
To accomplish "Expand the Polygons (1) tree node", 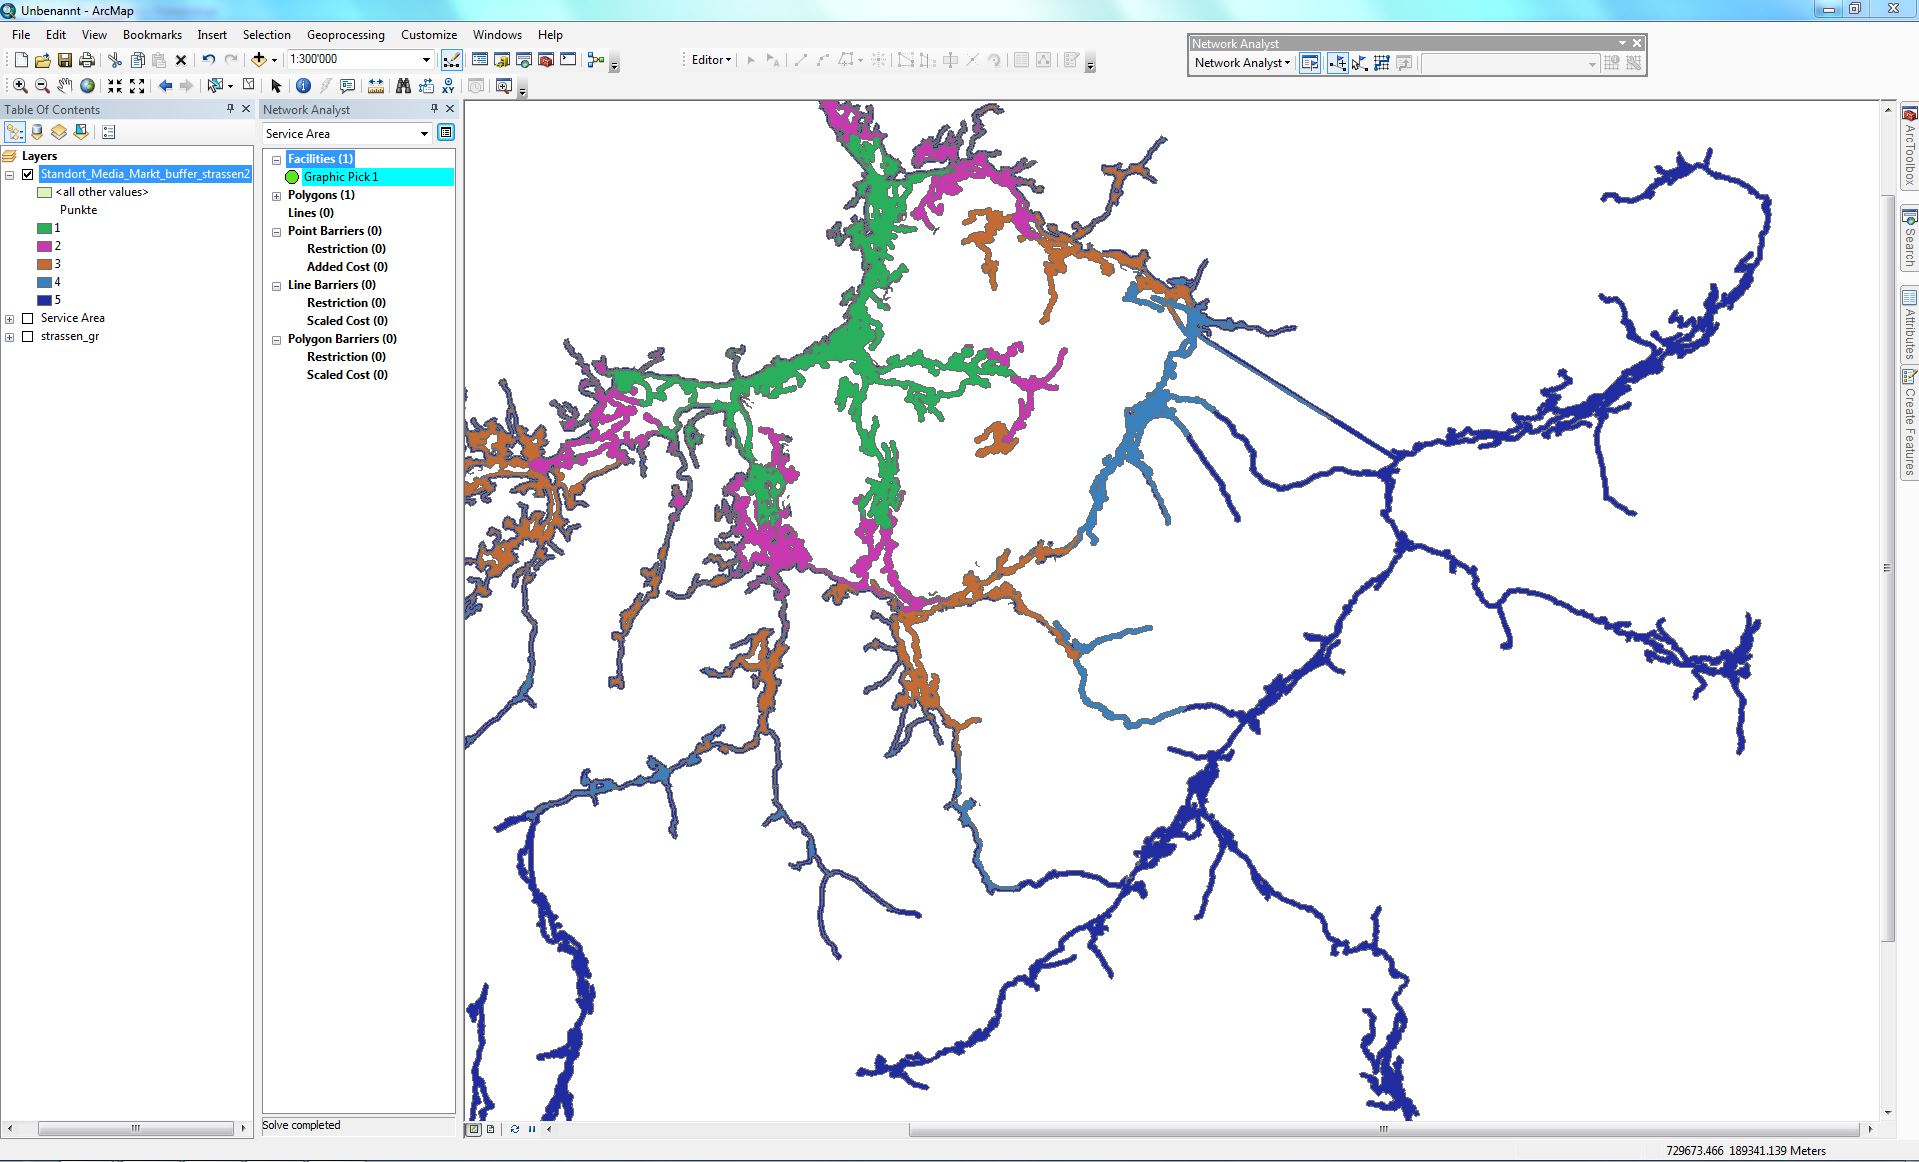I will 277,196.
